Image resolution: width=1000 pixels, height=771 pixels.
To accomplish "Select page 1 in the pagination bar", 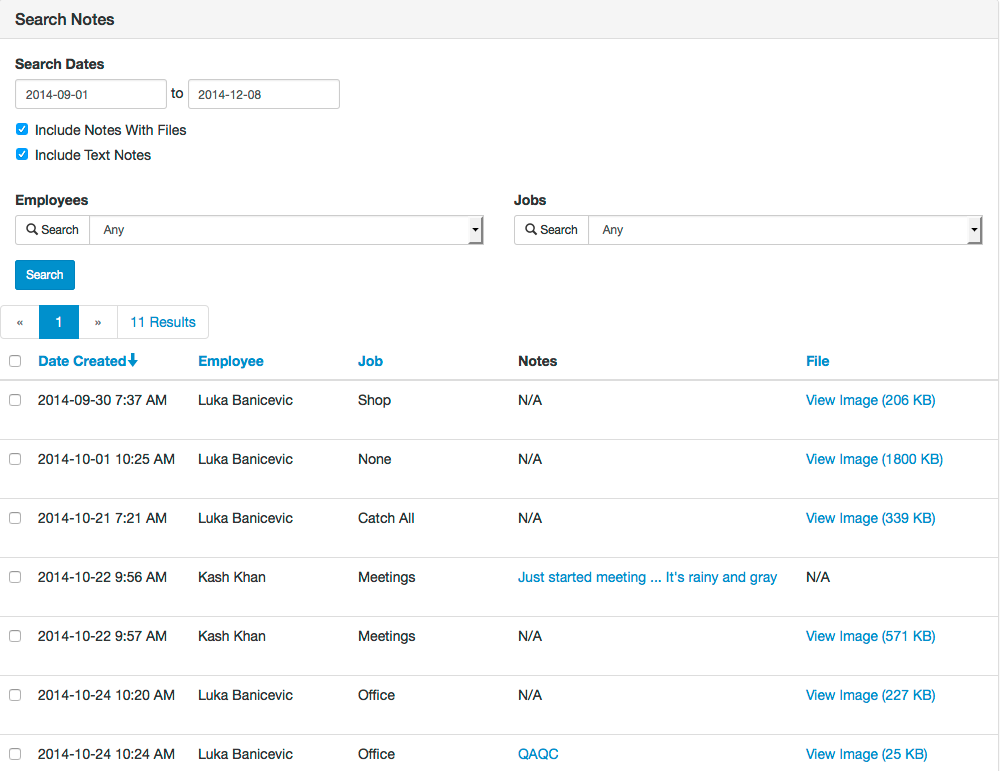I will pyautogui.click(x=58, y=321).
